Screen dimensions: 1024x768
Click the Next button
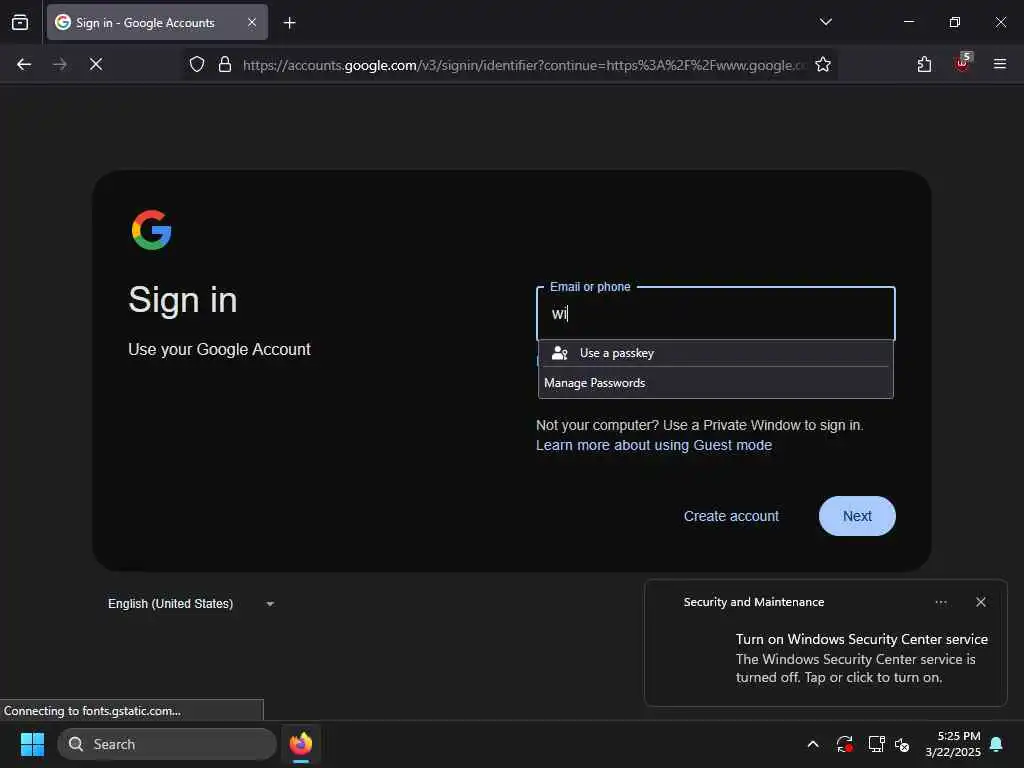click(857, 516)
